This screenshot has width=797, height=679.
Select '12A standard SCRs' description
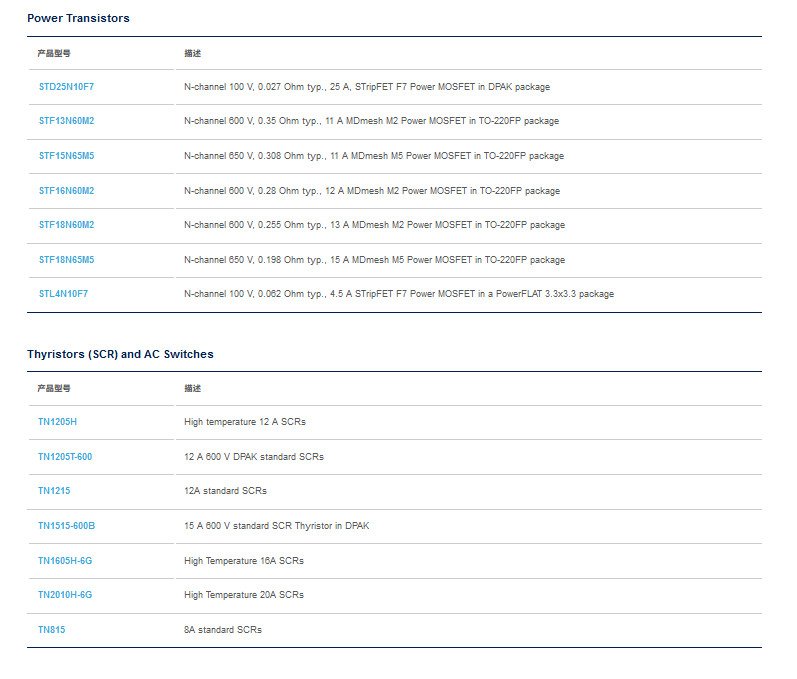pos(226,491)
